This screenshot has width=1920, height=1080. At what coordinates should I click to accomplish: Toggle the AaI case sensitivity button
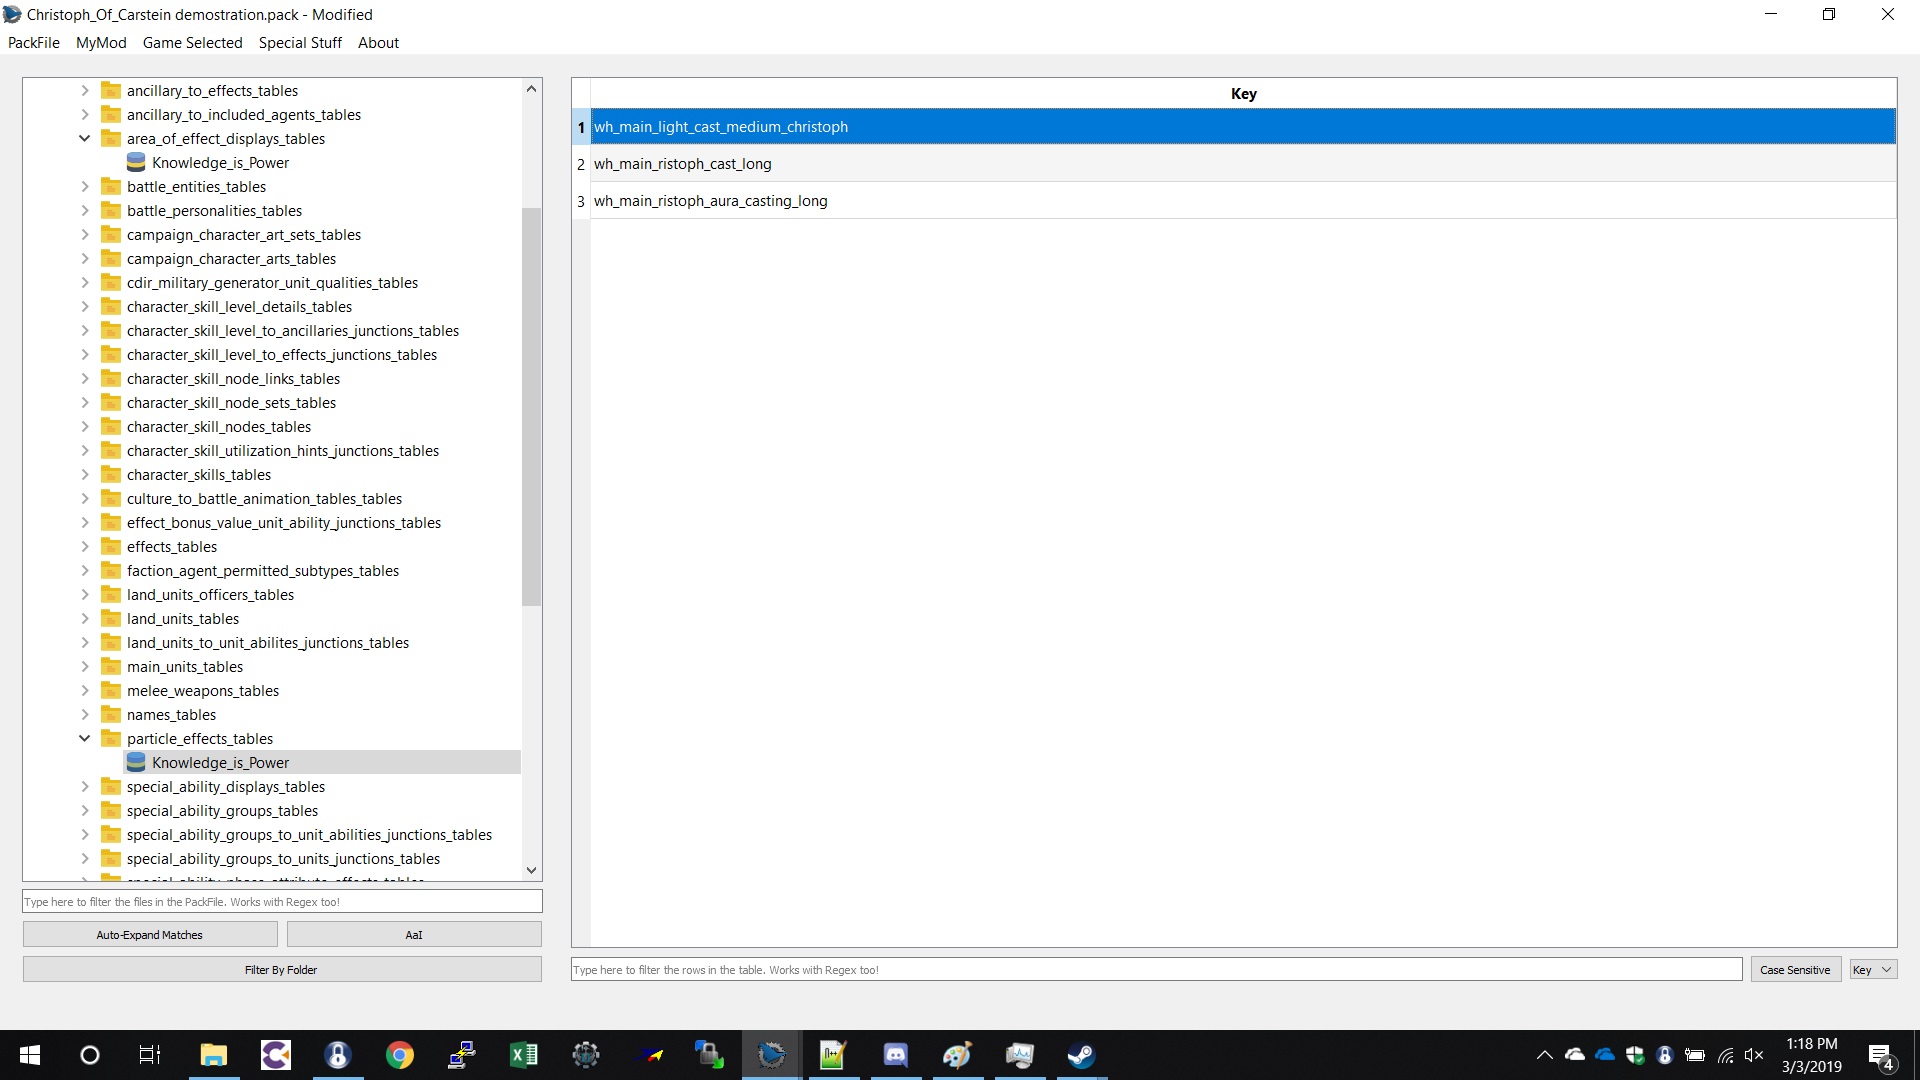[x=414, y=935]
